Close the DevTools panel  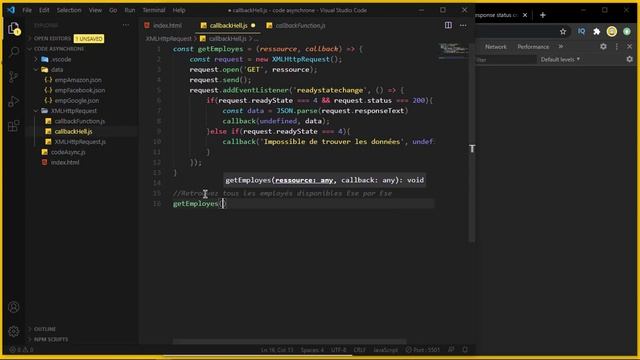pos(629,47)
